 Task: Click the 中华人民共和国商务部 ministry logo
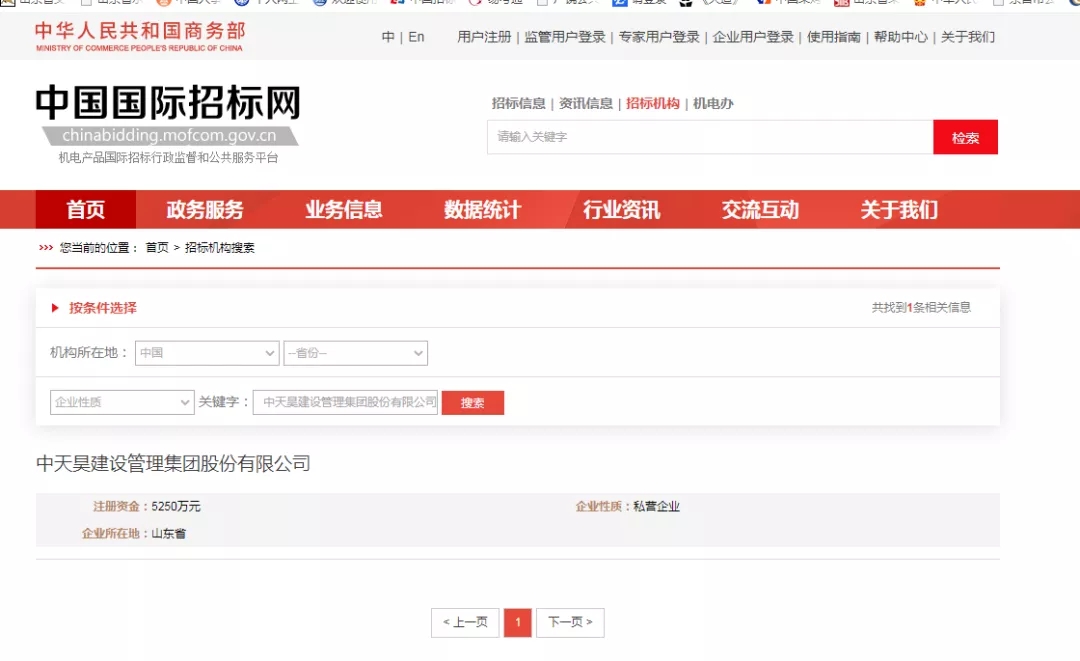point(140,36)
